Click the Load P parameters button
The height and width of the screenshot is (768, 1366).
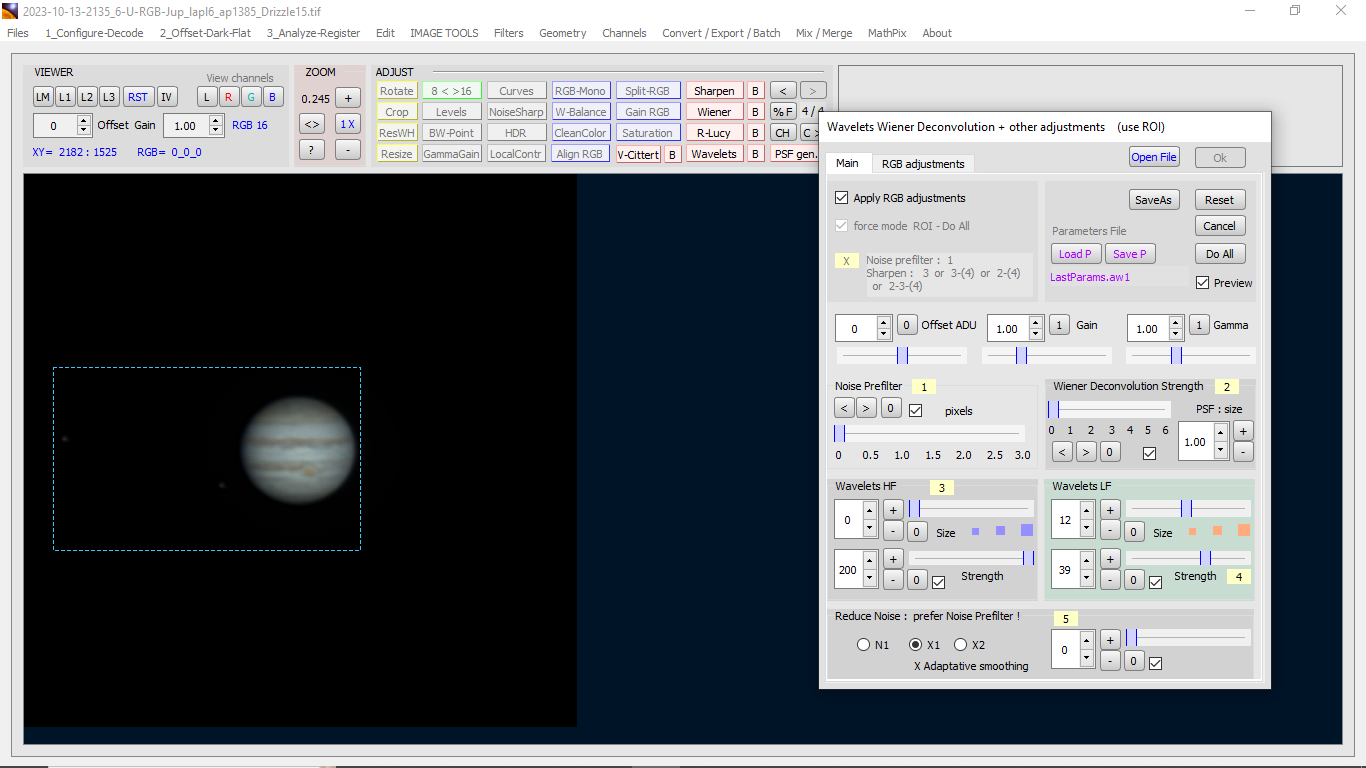1076,254
